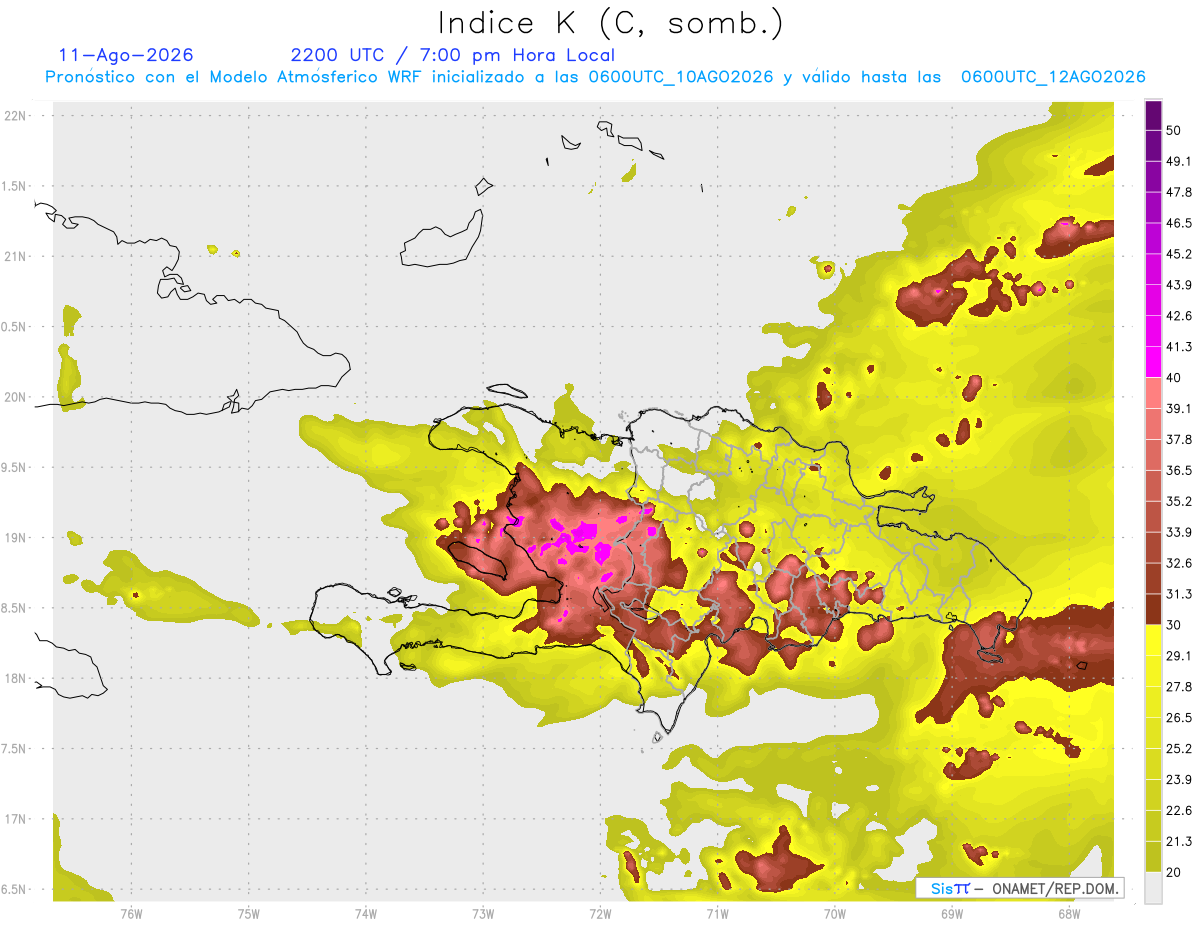This screenshot has width=1200, height=927.
Task: Click the color bar value "43.9"
Action: click(1178, 285)
